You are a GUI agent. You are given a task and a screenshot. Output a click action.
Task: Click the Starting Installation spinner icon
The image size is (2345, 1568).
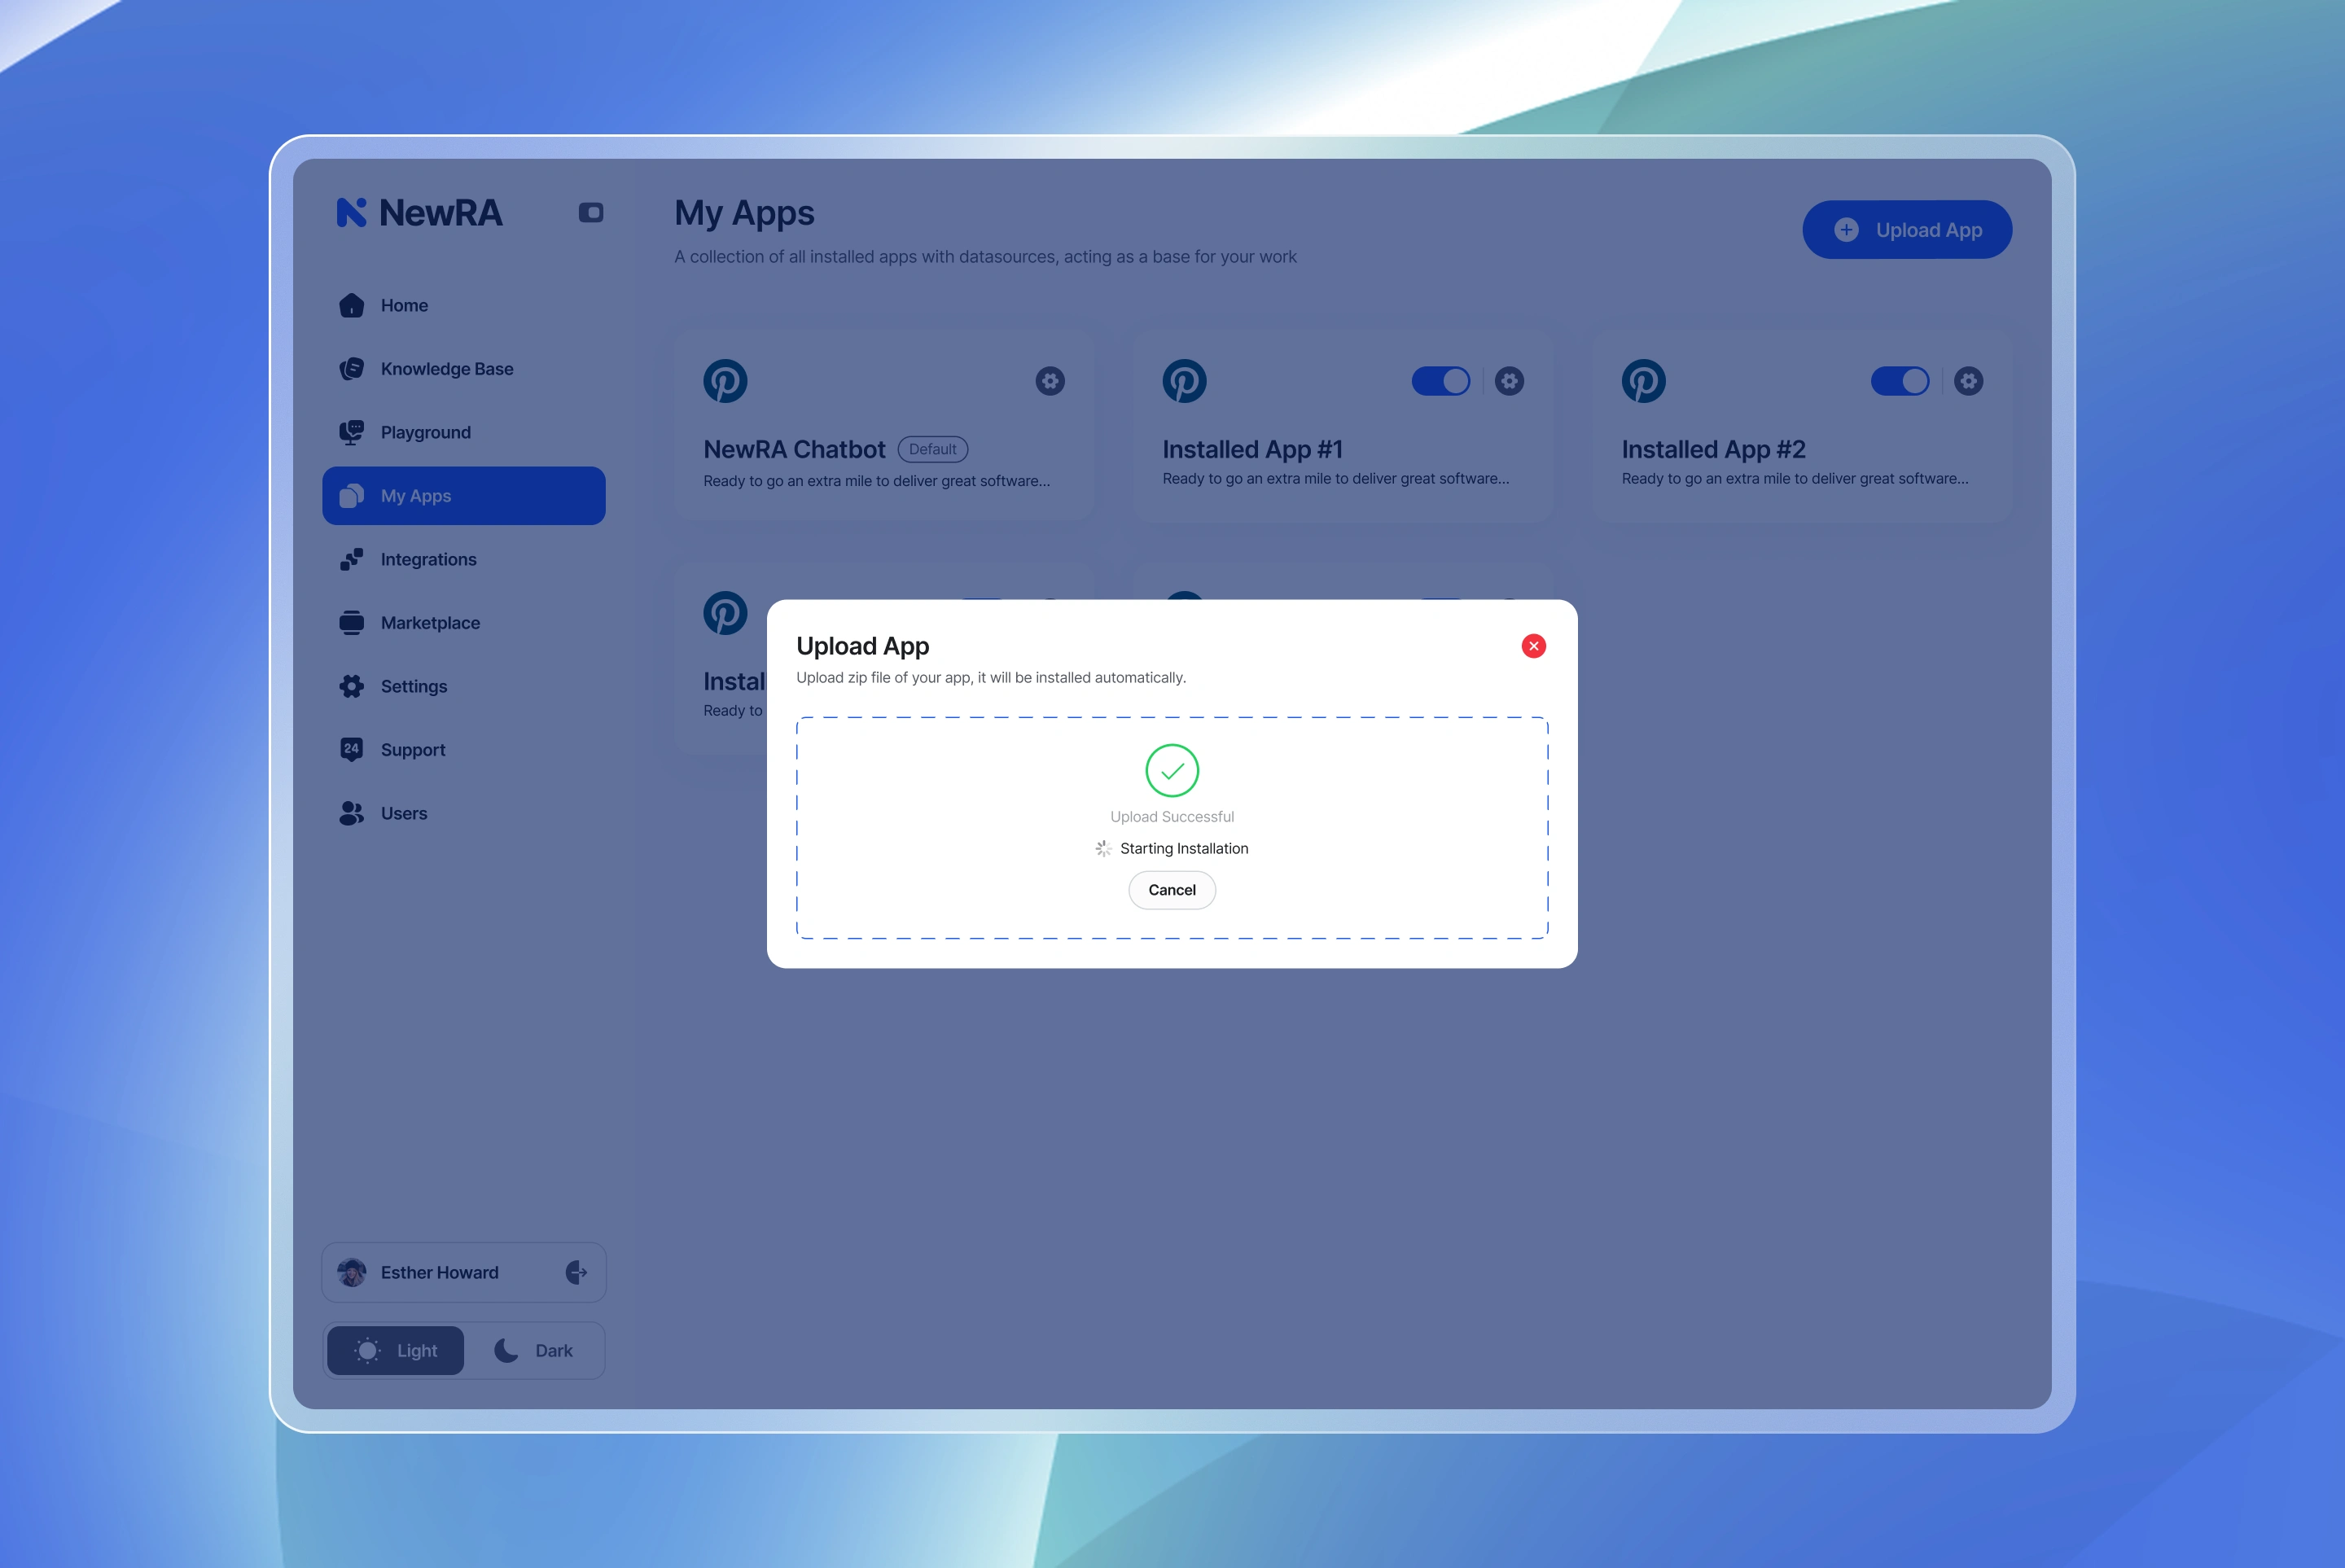click(1103, 848)
